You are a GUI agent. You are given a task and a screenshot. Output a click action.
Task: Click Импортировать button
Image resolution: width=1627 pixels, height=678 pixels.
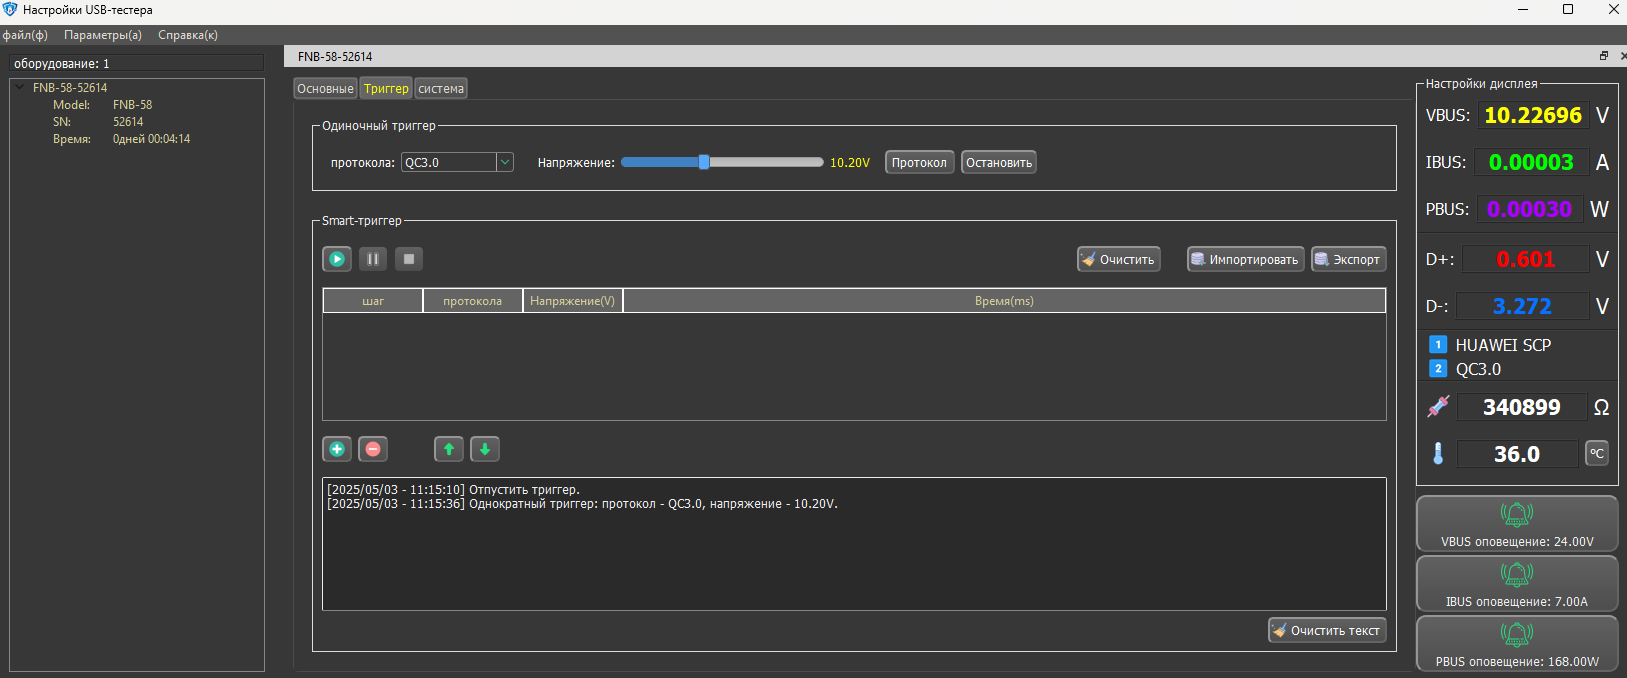click(x=1245, y=259)
